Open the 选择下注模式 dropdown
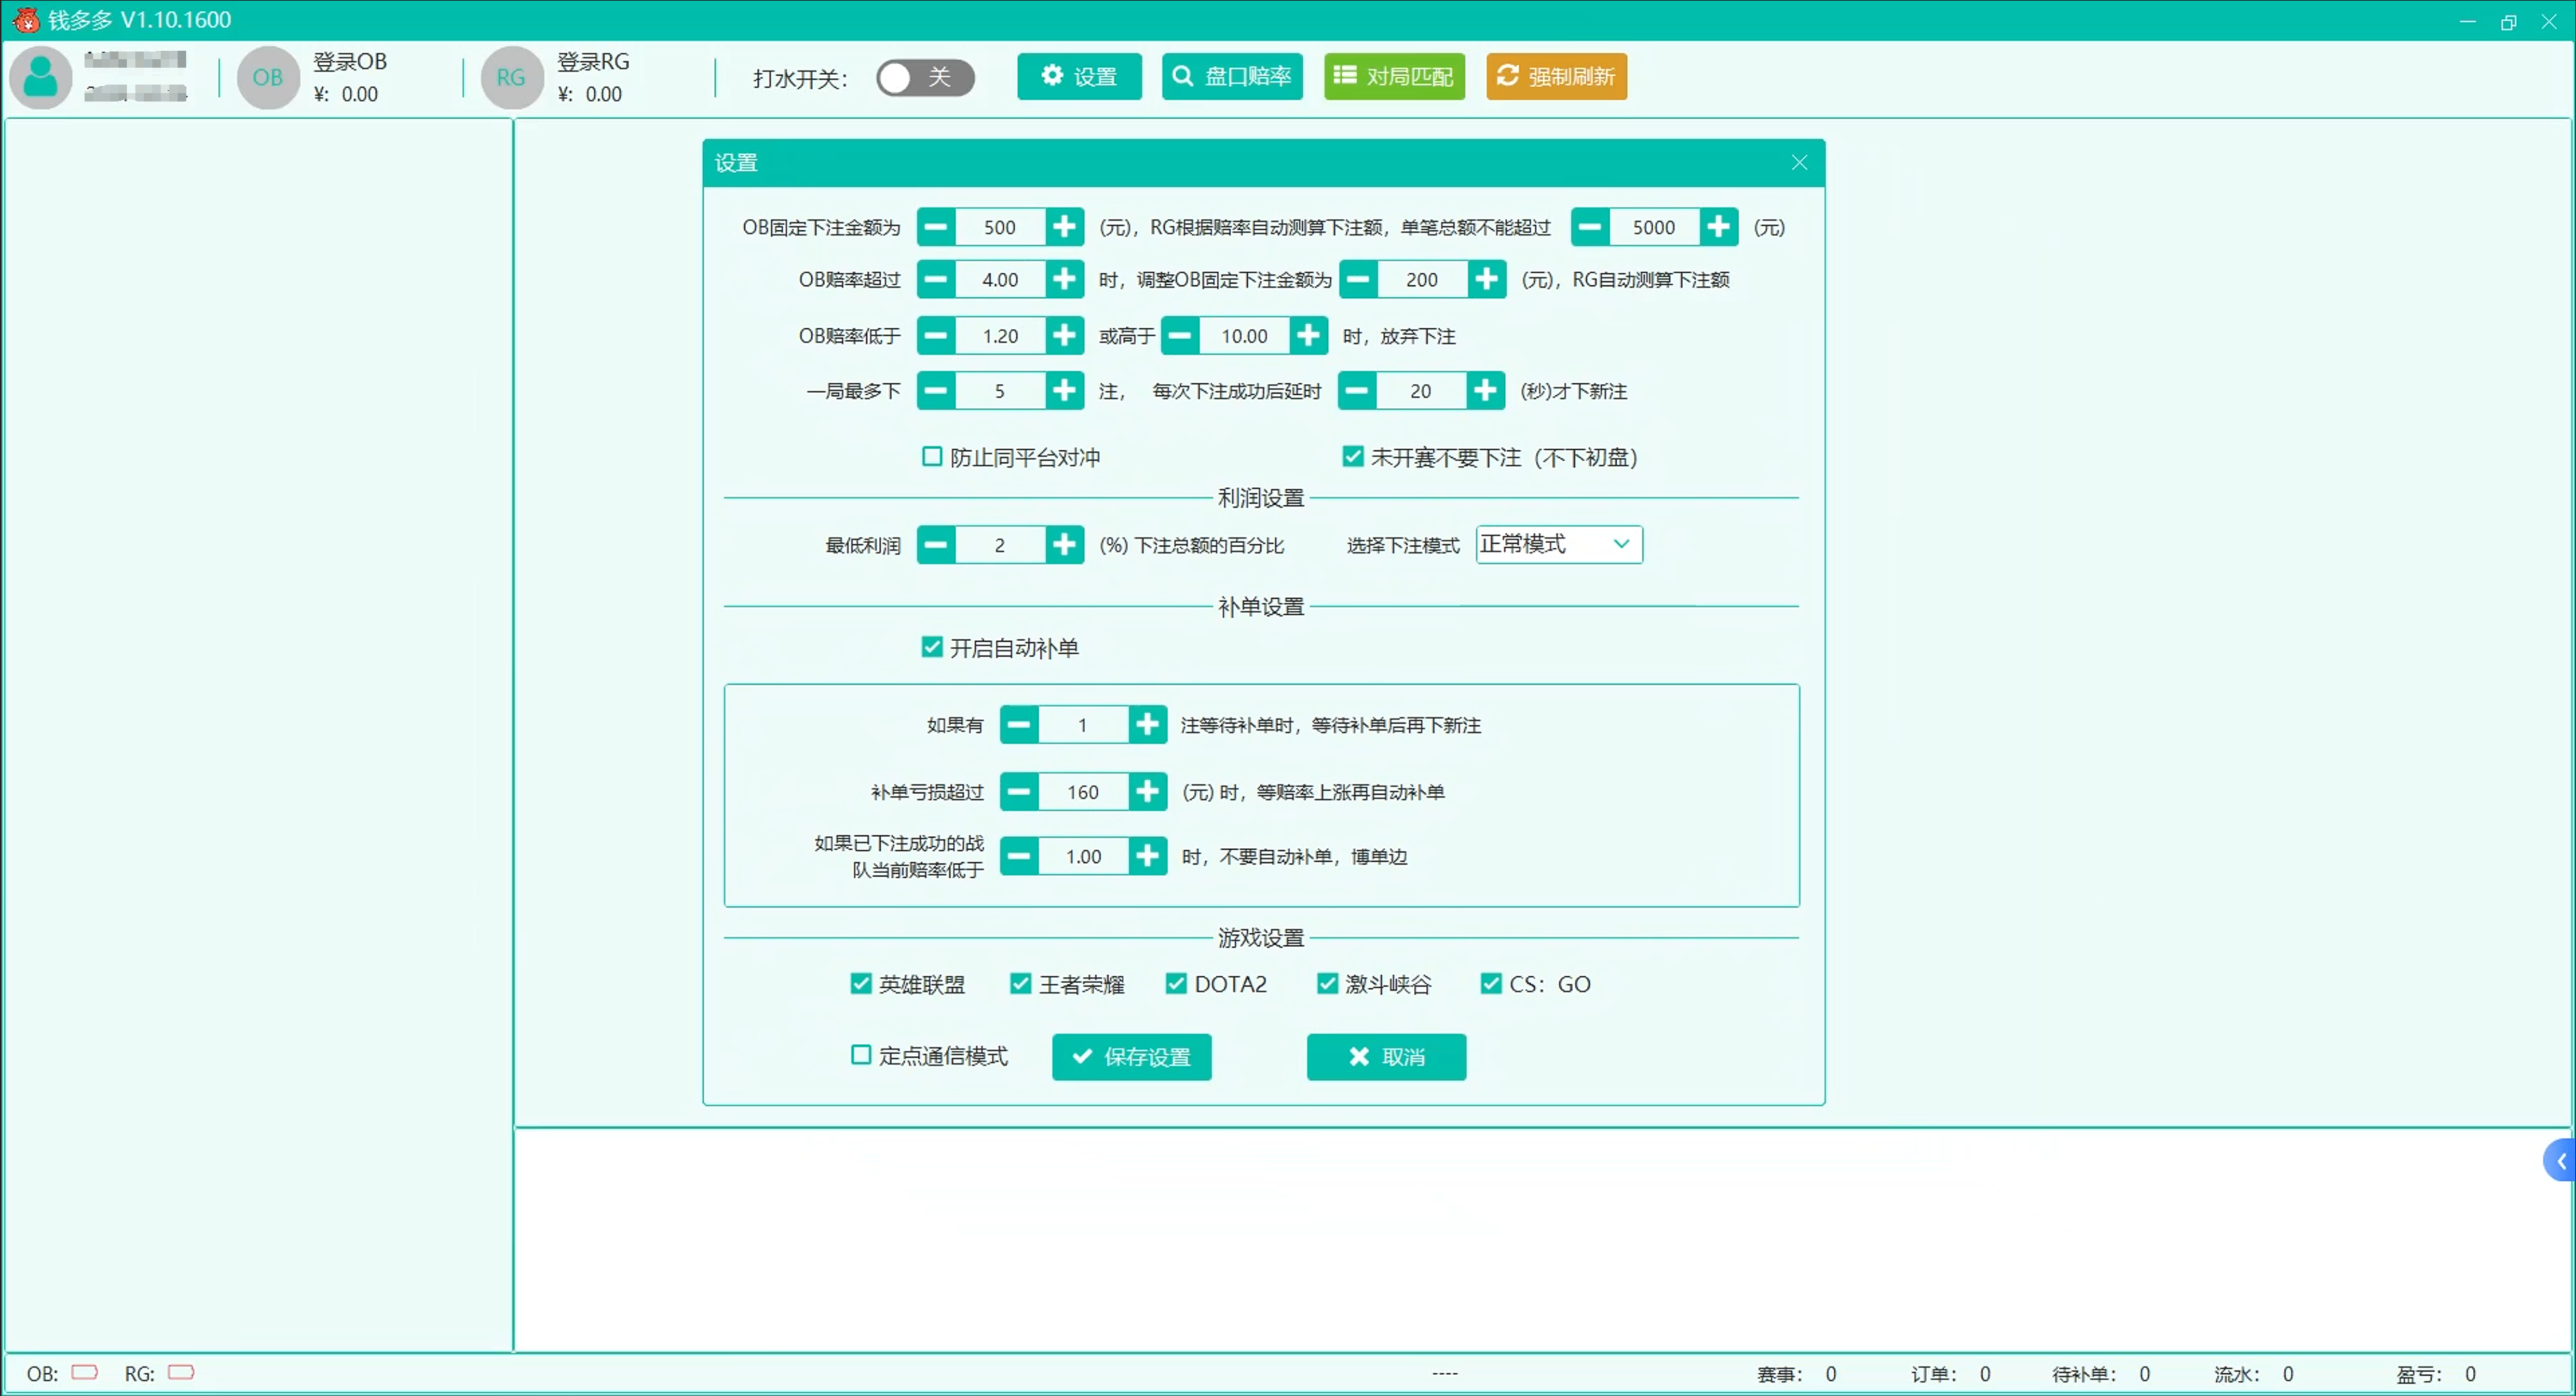This screenshot has height=1396, width=2576. click(1558, 544)
